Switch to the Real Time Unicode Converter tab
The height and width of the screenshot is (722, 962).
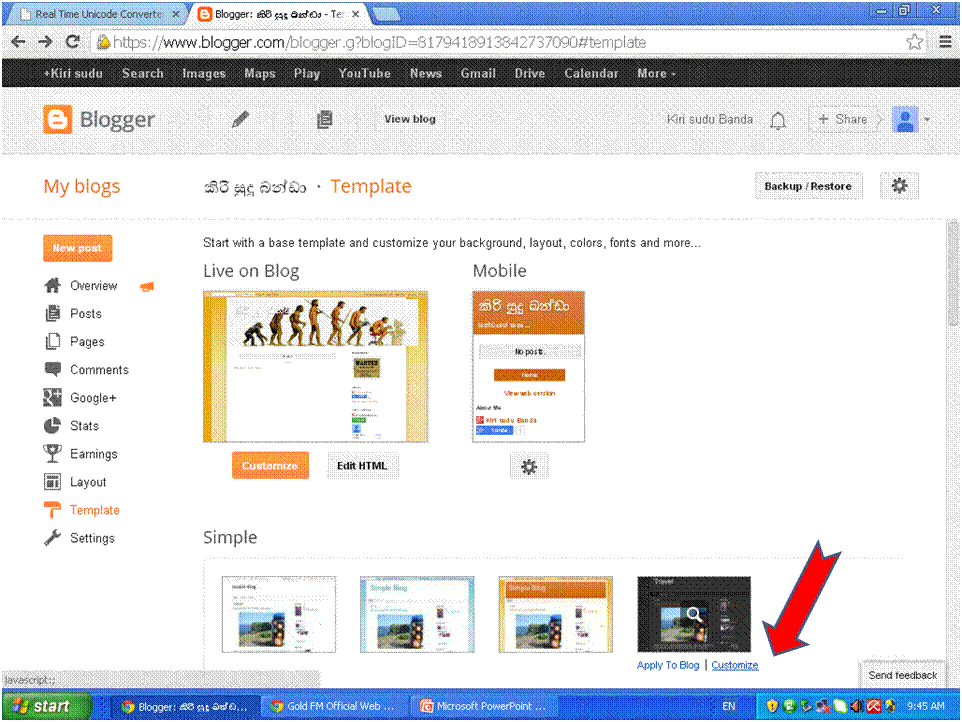pyautogui.click(x=98, y=14)
